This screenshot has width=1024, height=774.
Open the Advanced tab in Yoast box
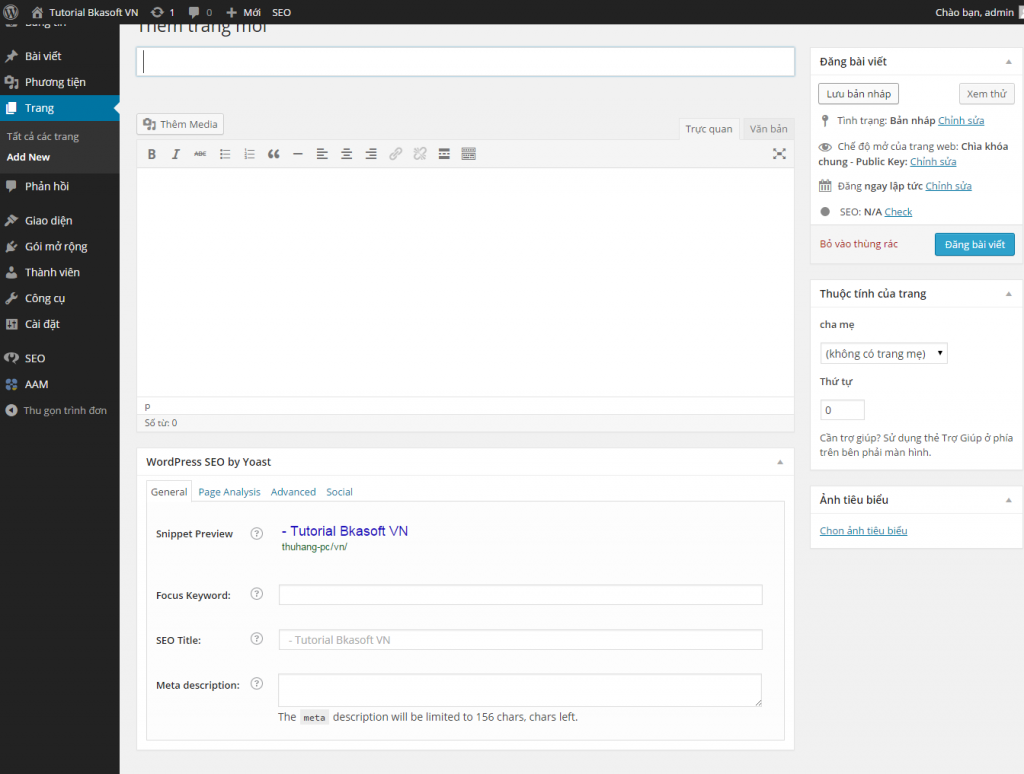click(x=293, y=492)
